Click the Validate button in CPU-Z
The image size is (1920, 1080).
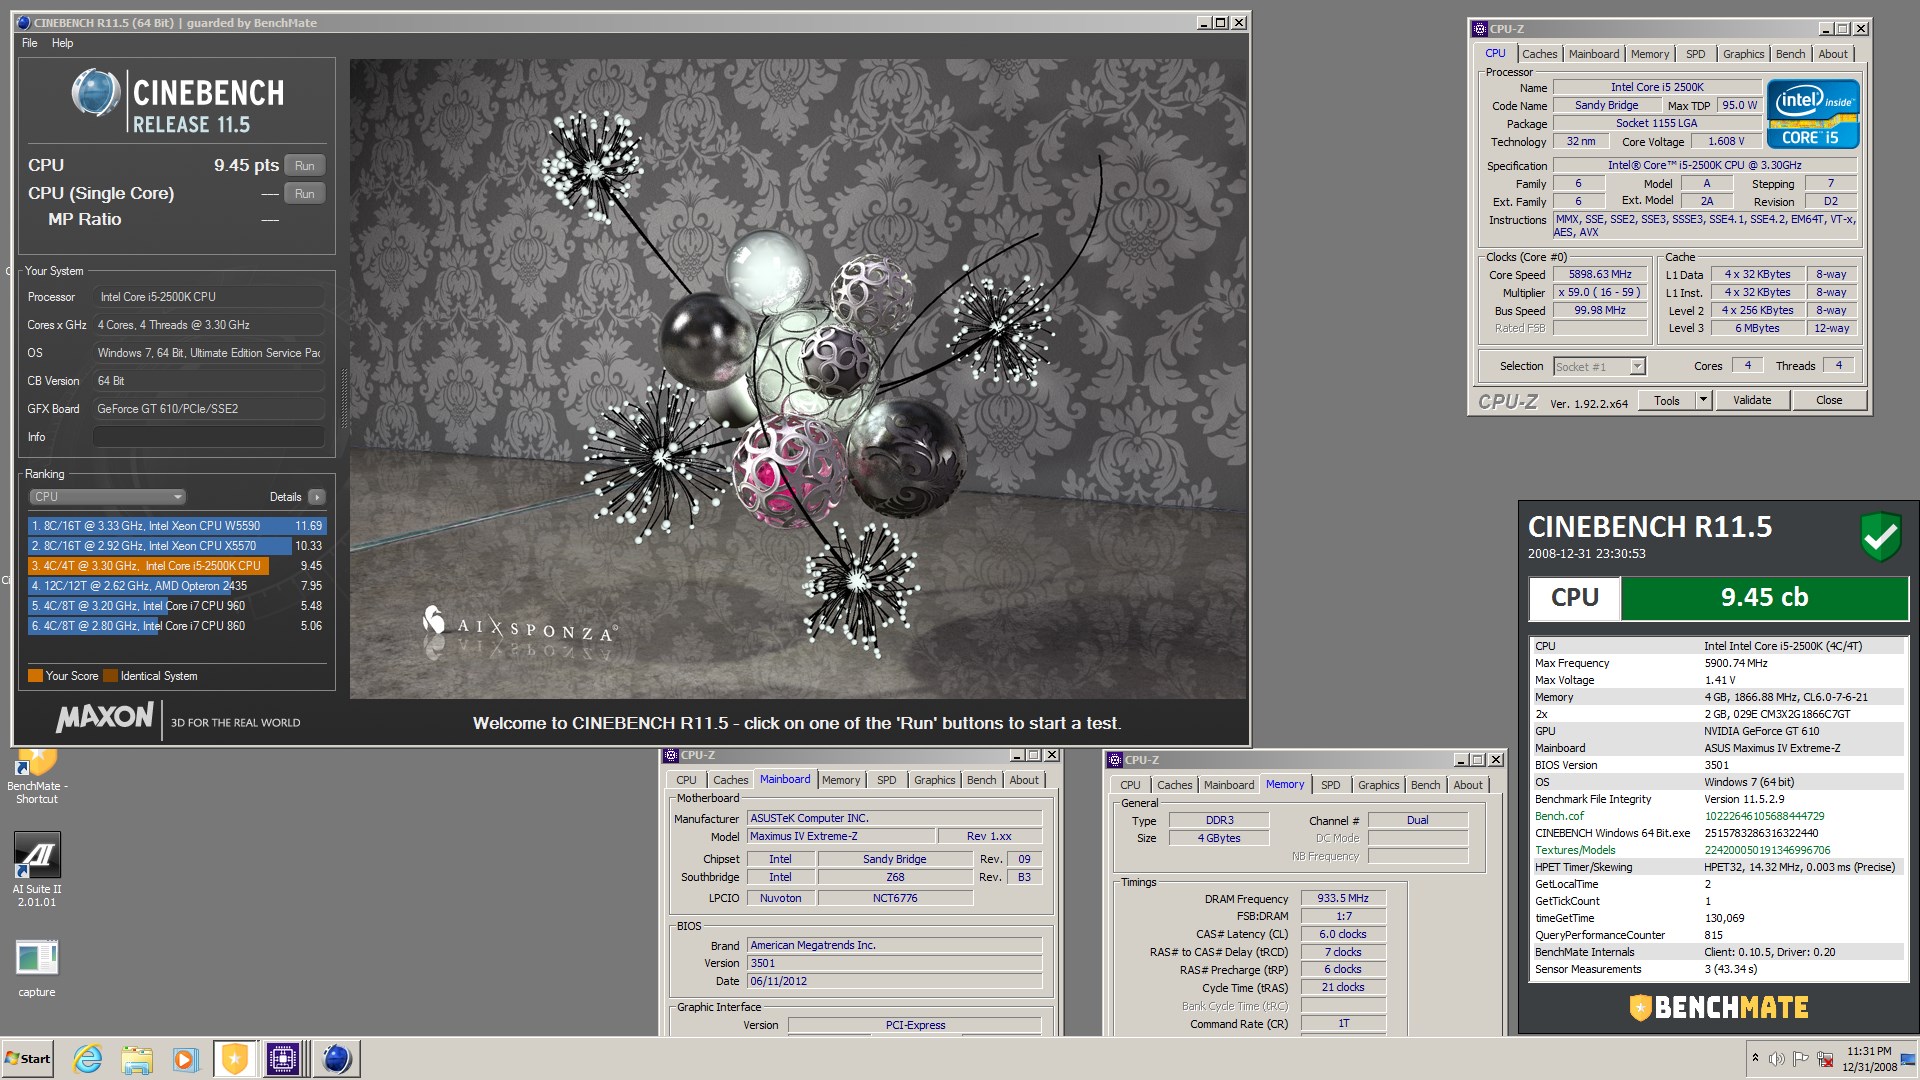coord(1751,400)
